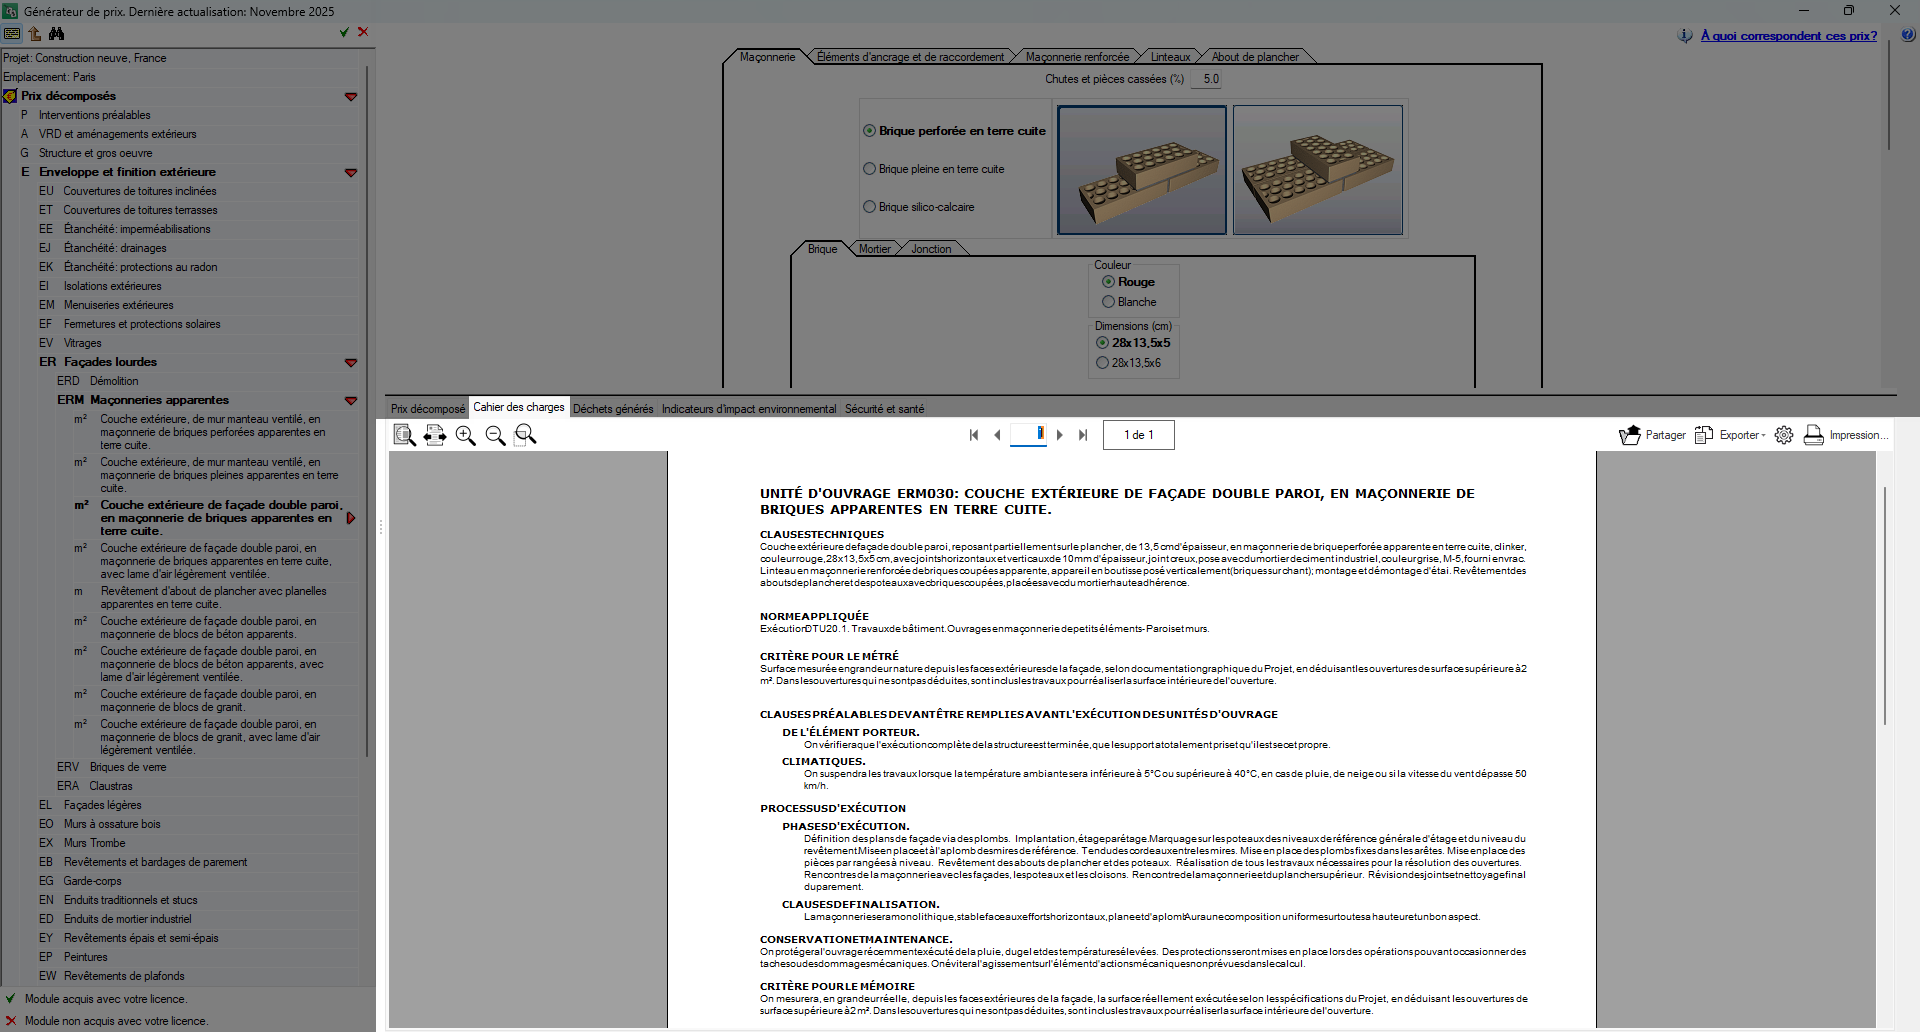Image resolution: width=1920 pixels, height=1032 pixels.
Task: Go to the previous page
Action: tap(997, 435)
